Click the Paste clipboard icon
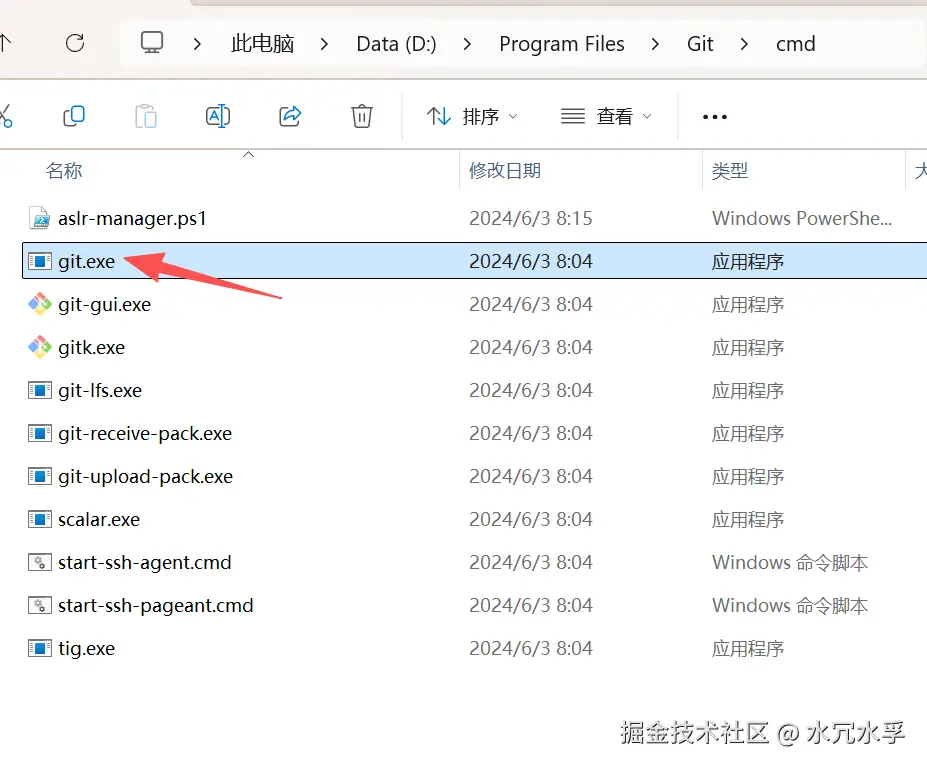The image size is (927, 768). pos(145,116)
